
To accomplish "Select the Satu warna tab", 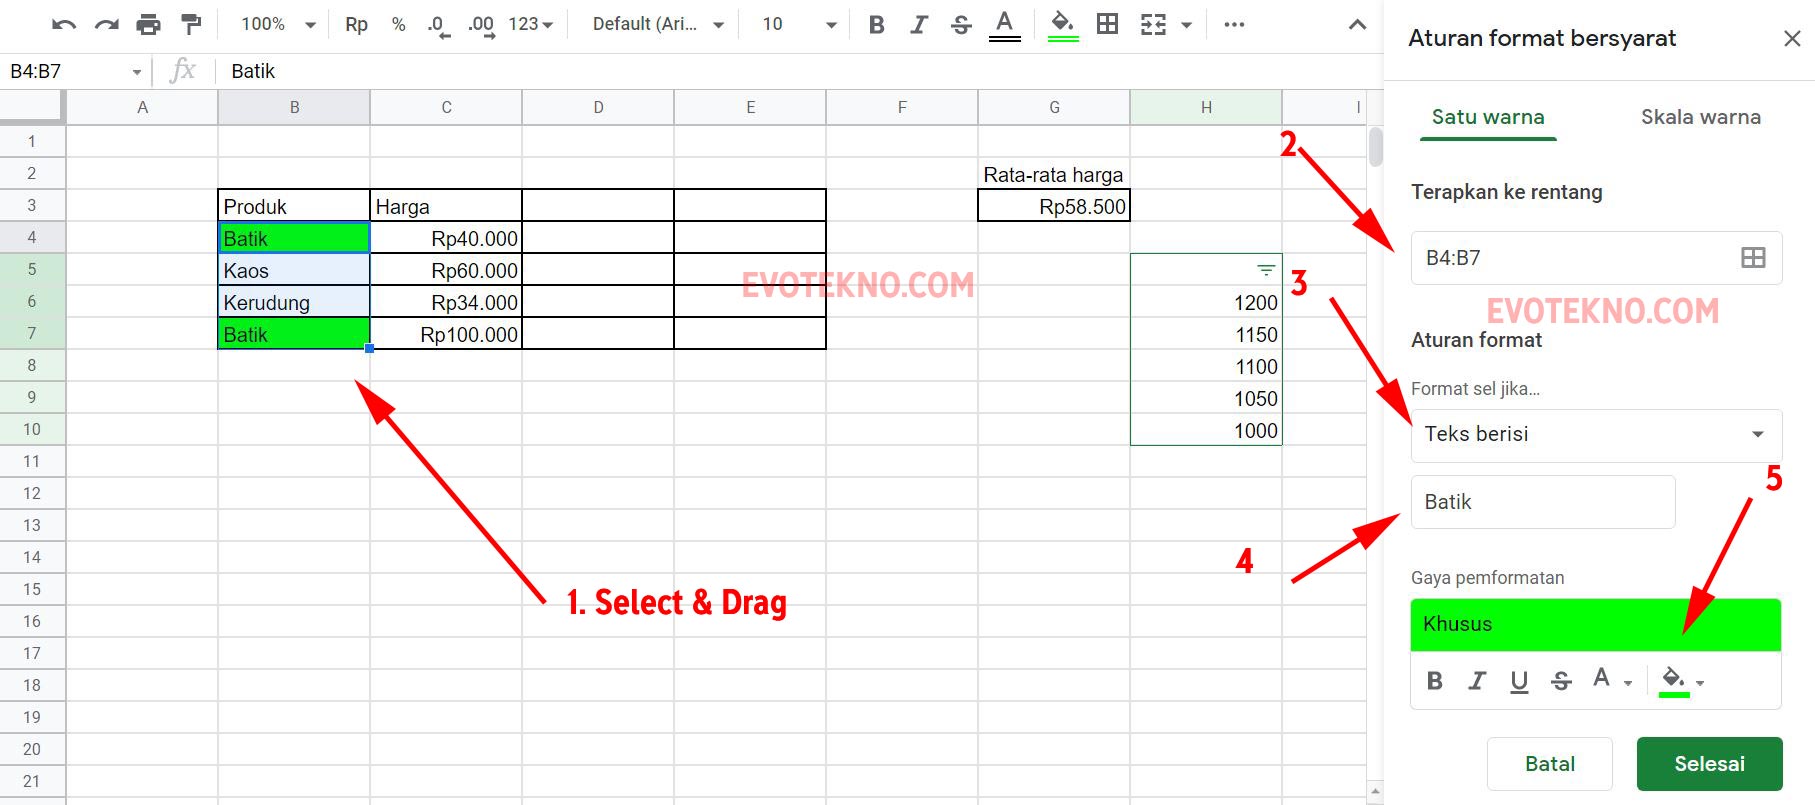I will point(1488,117).
